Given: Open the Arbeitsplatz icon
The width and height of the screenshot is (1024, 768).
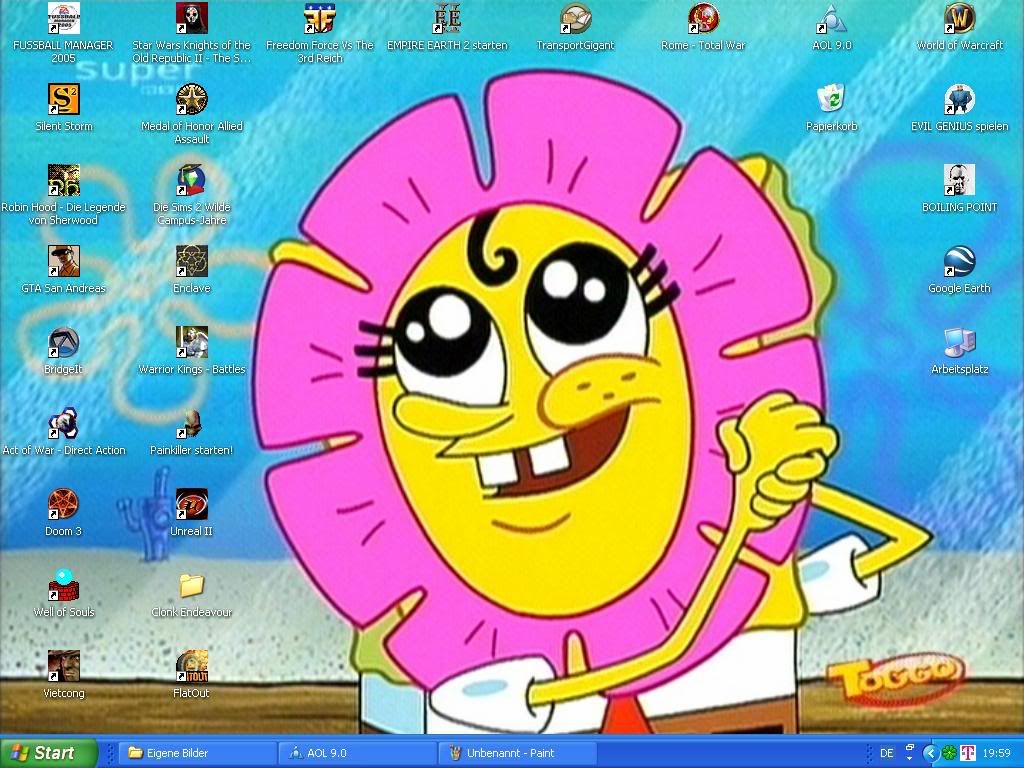Looking at the screenshot, I should point(959,342).
